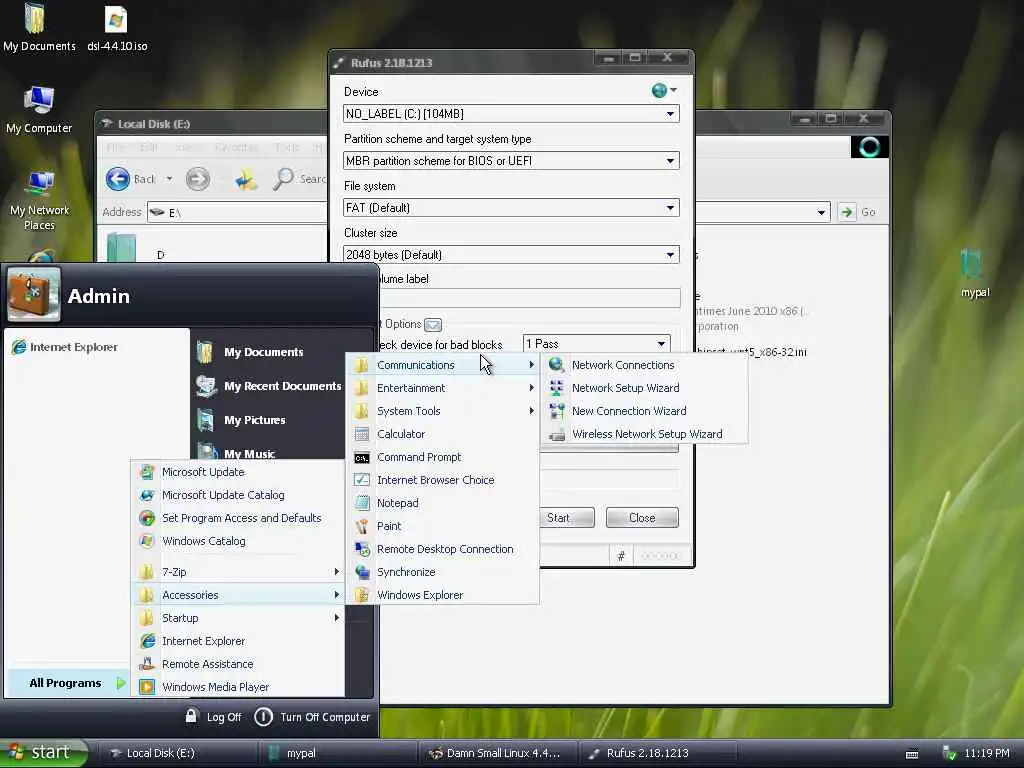The width and height of the screenshot is (1024, 768).
Task: Click the Rufus language globe icon
Action: (660, 90)
